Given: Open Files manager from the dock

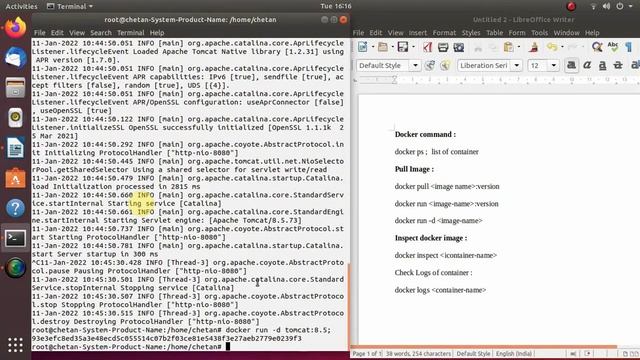Looking at the screenshot, I should (x=15, y=88).
